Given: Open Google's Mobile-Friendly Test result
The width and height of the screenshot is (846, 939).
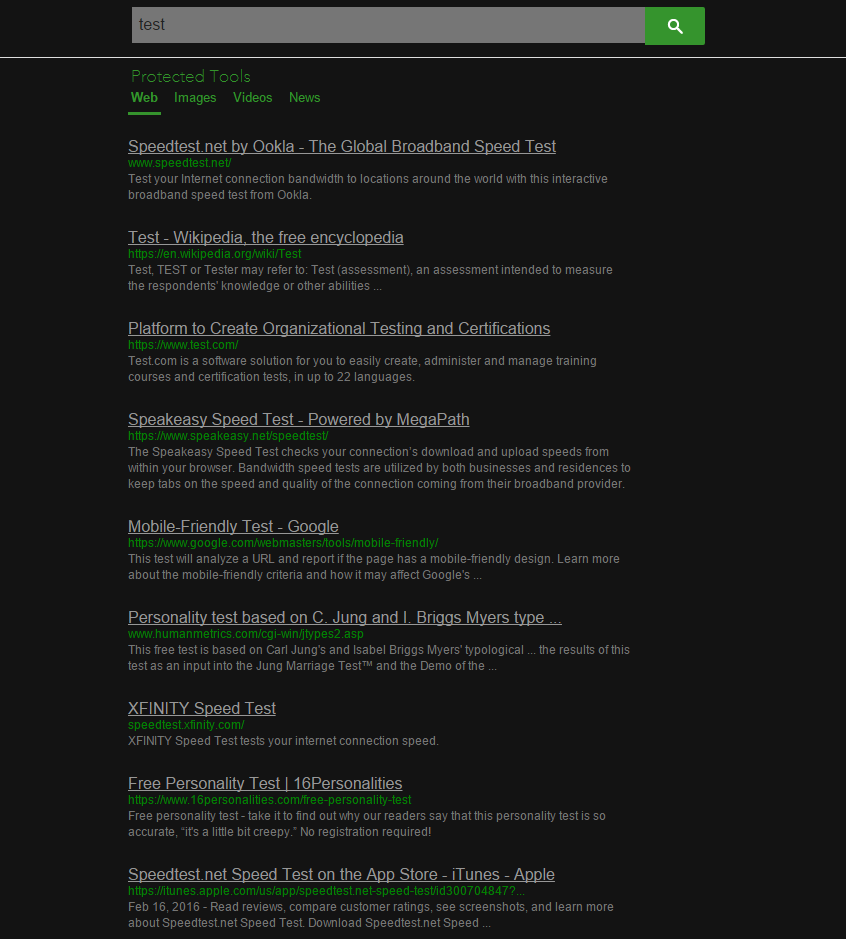Looking at the screenshot, I should 233,526.
